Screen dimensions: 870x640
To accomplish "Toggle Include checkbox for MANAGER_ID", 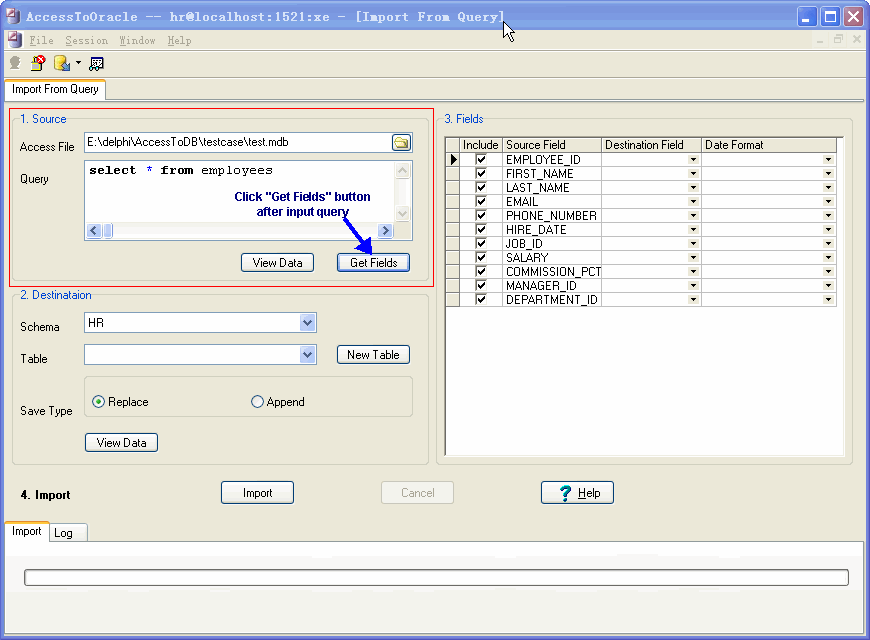I will pos(481,285).
